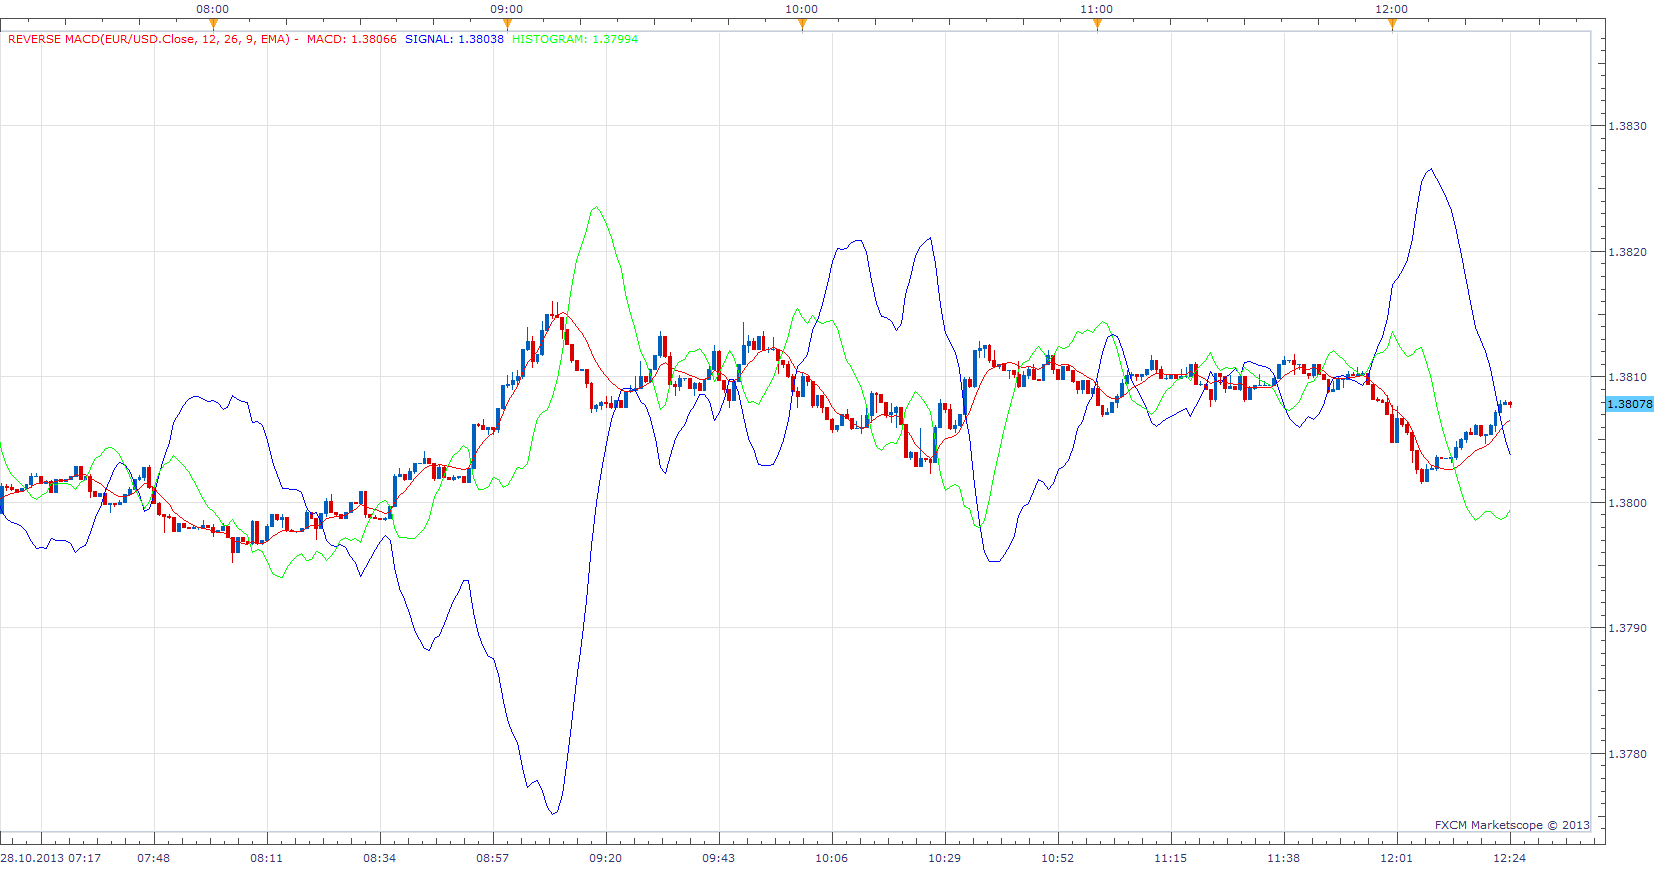Click the 10:00 hour marker triangle
The image size is (1663, 870).
(802, 24)
